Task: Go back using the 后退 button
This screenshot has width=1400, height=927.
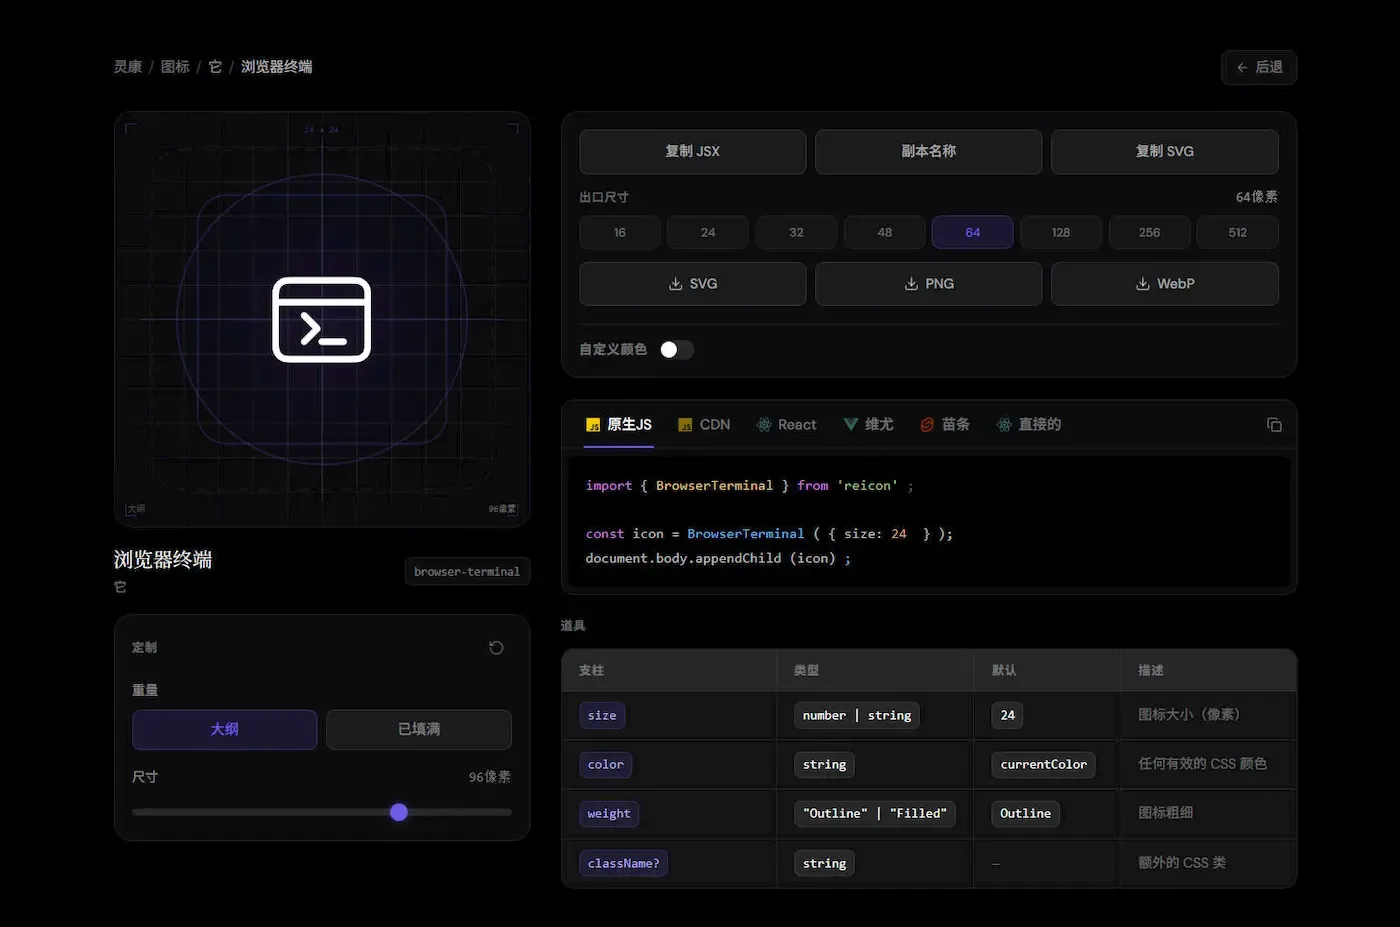Action: (1259, 67)
